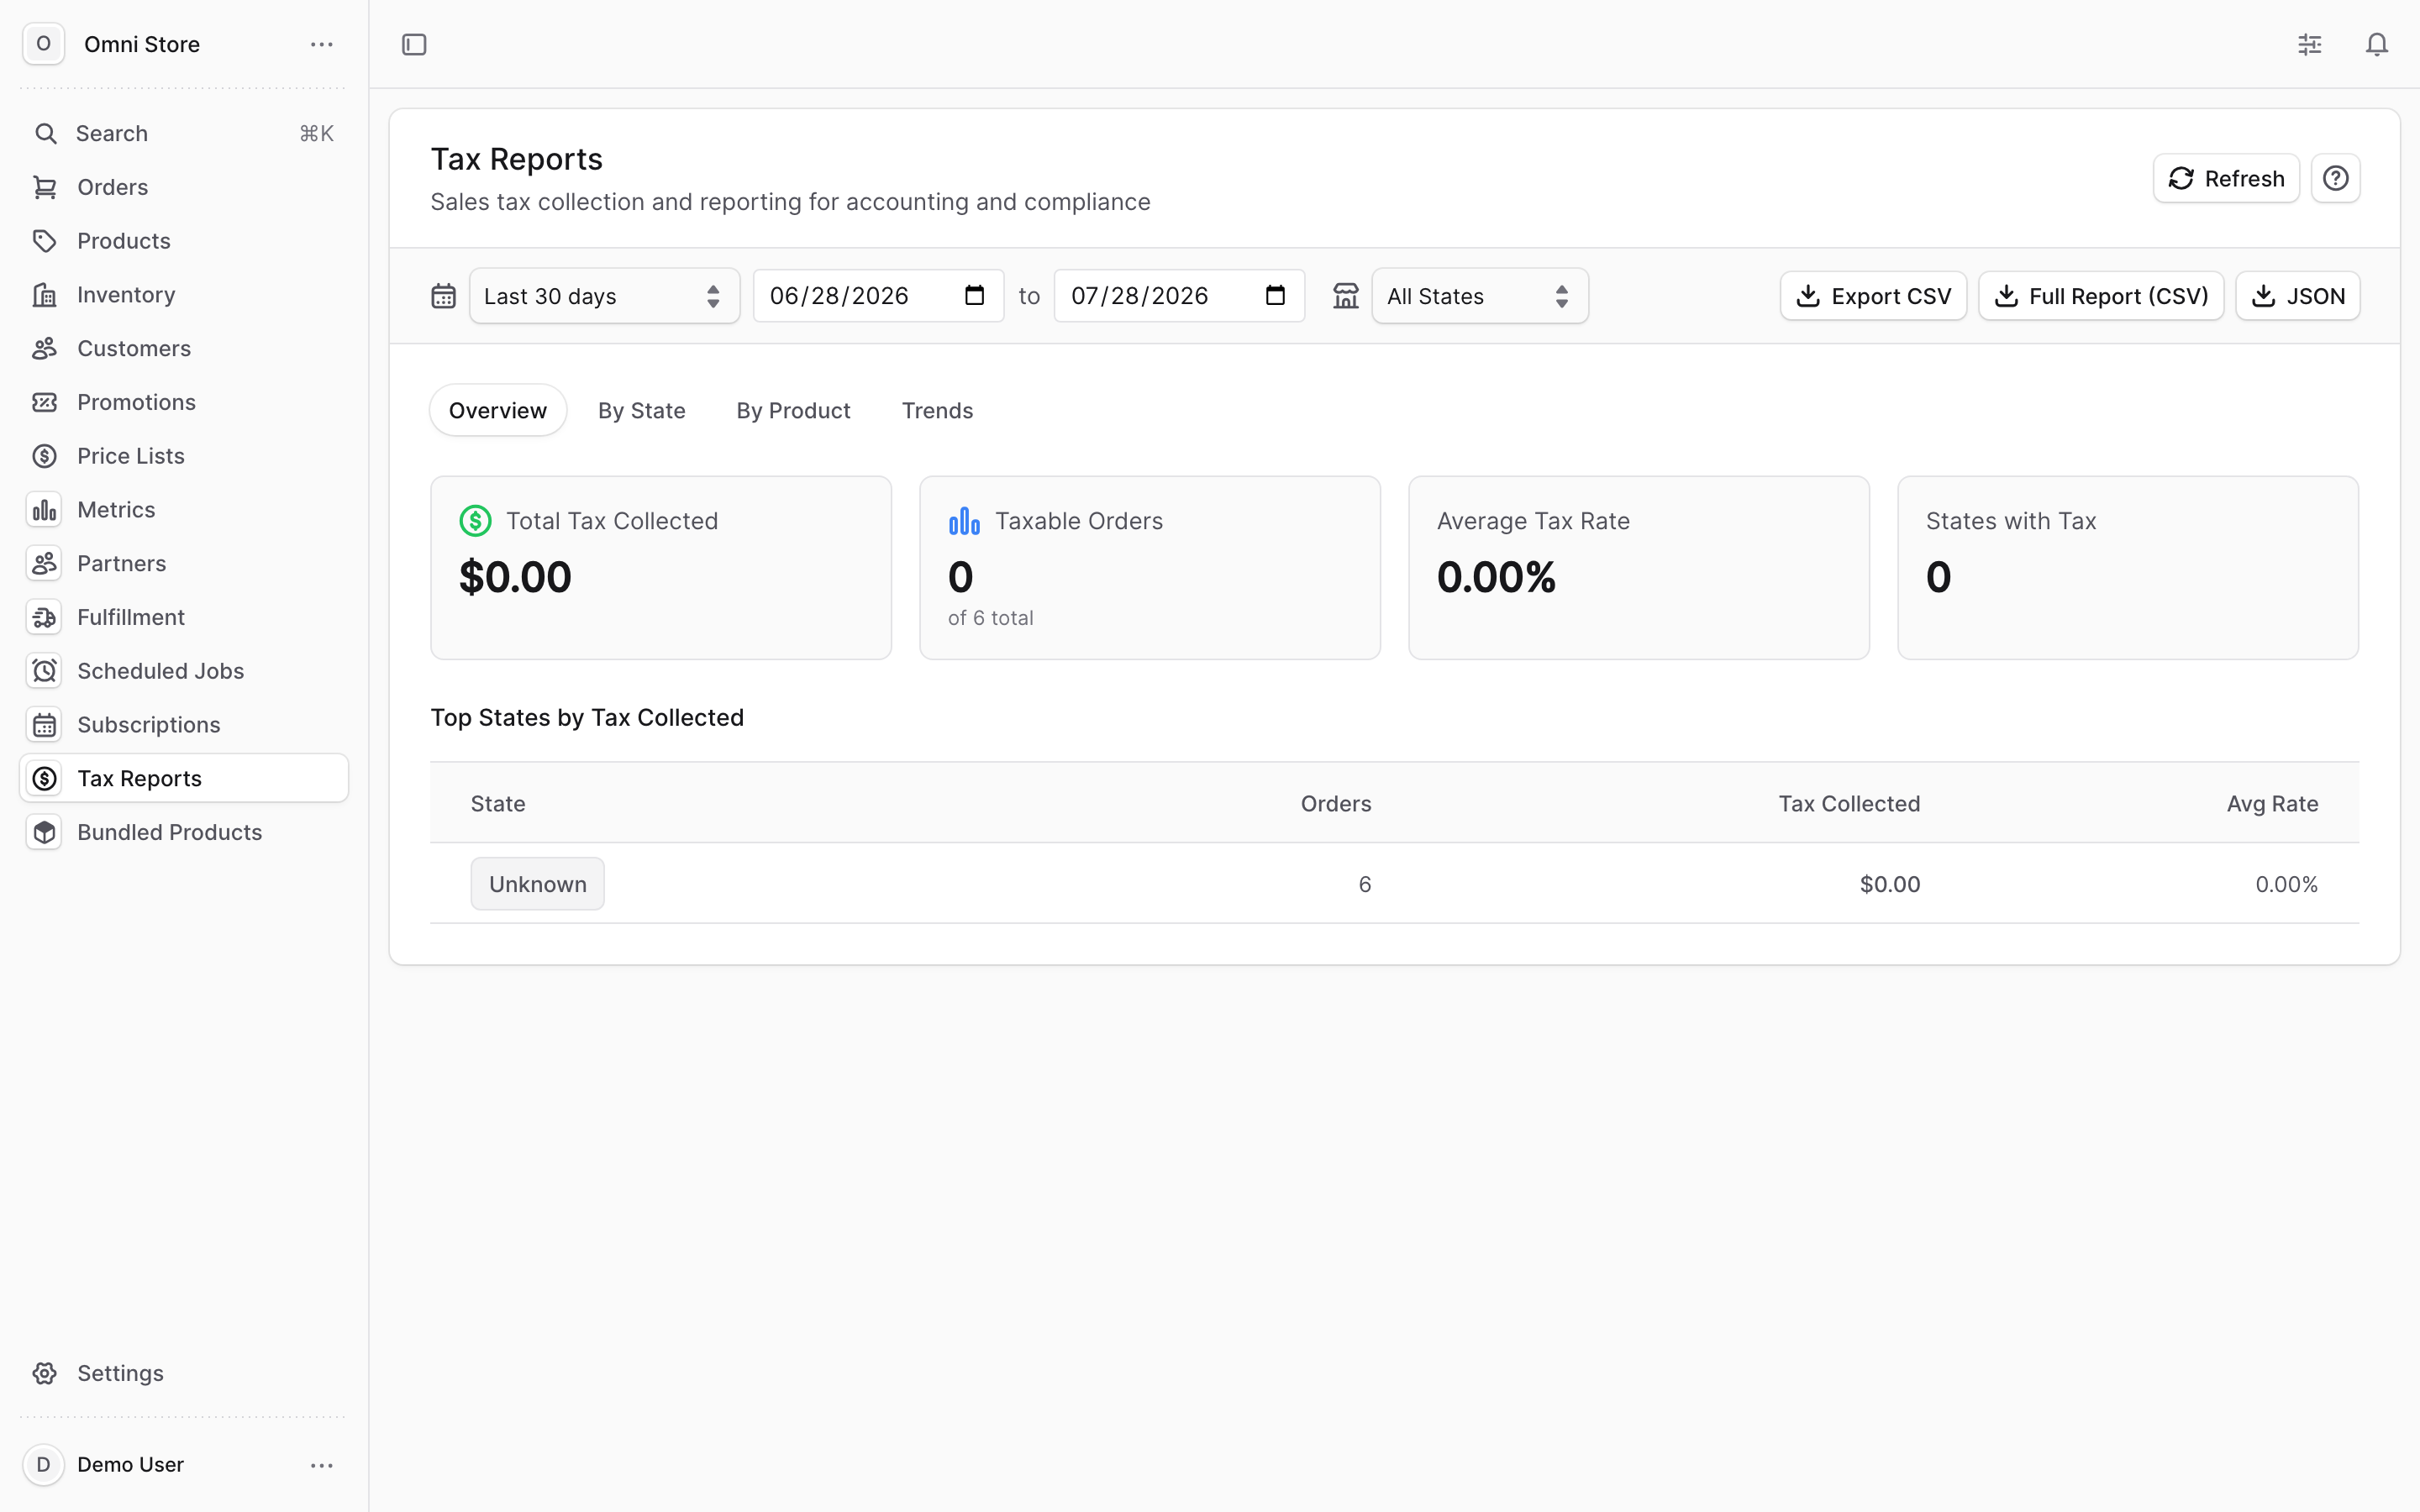Click the 06/28/2026 start date field
The width and height of the screenshot is (2420, 1512).
click(878, 296)
